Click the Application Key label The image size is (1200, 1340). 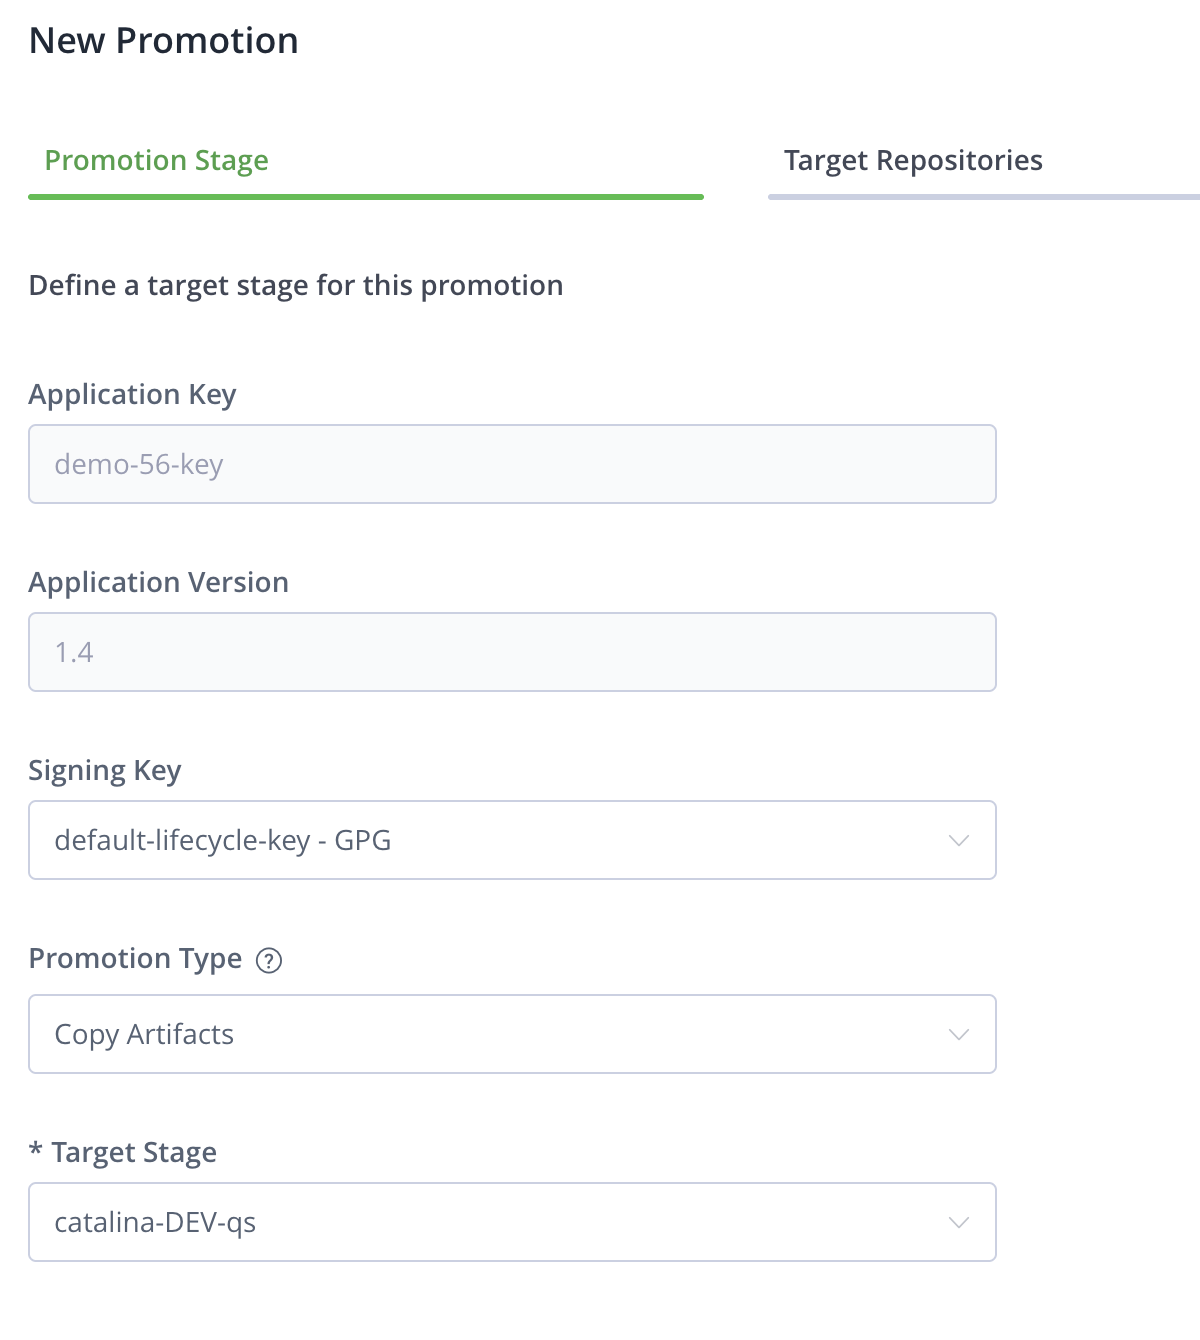(132, 395)
